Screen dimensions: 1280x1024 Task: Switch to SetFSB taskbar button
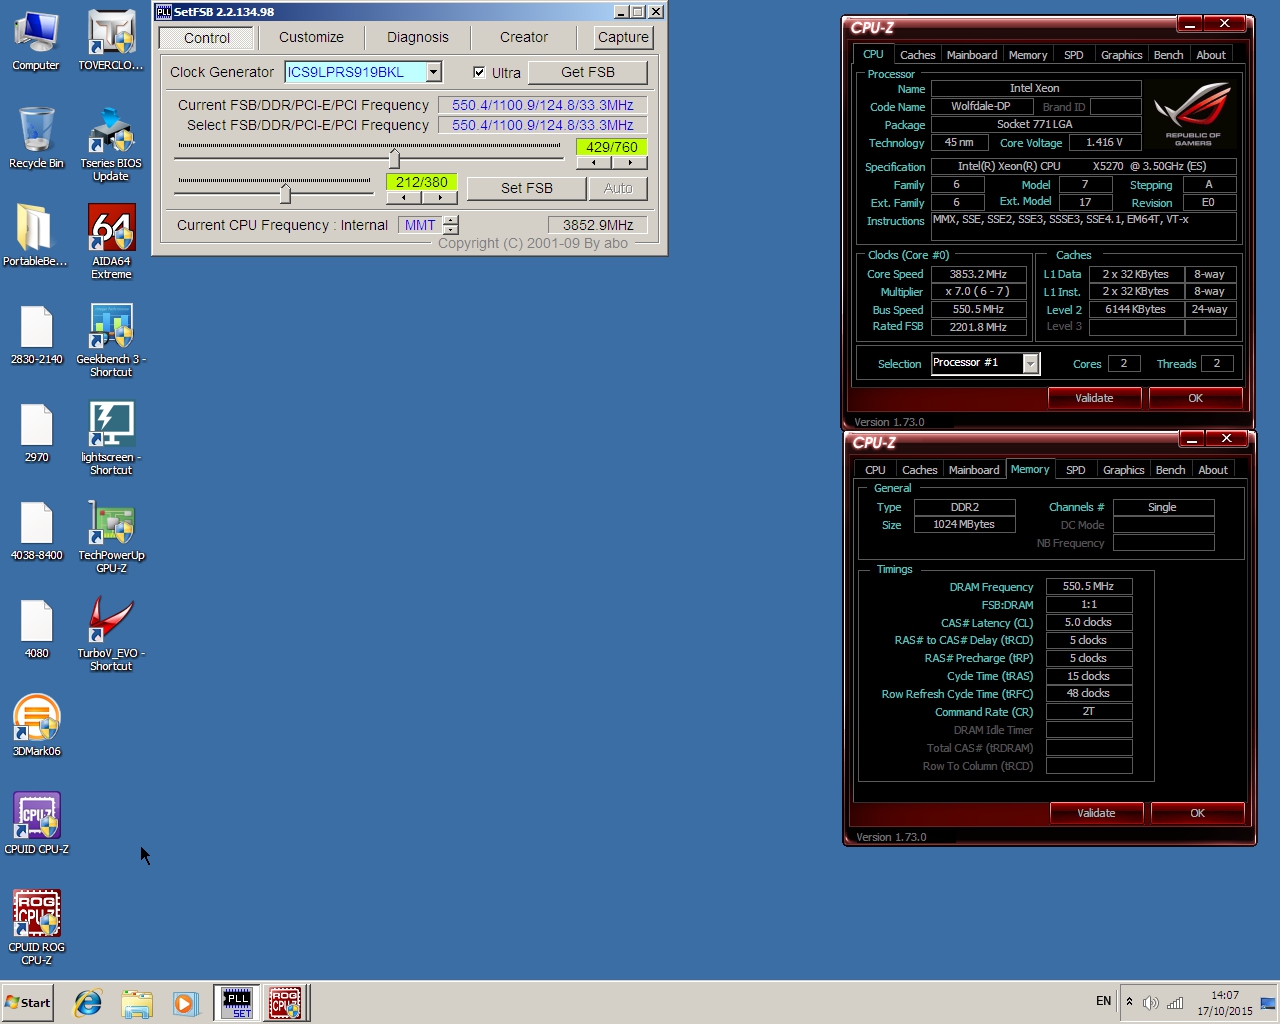click(236, 1003)
